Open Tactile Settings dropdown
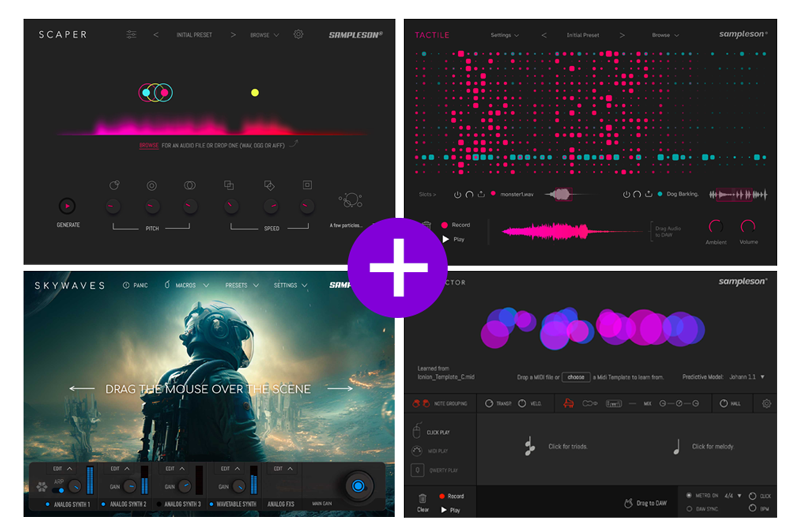 [505, 35]
